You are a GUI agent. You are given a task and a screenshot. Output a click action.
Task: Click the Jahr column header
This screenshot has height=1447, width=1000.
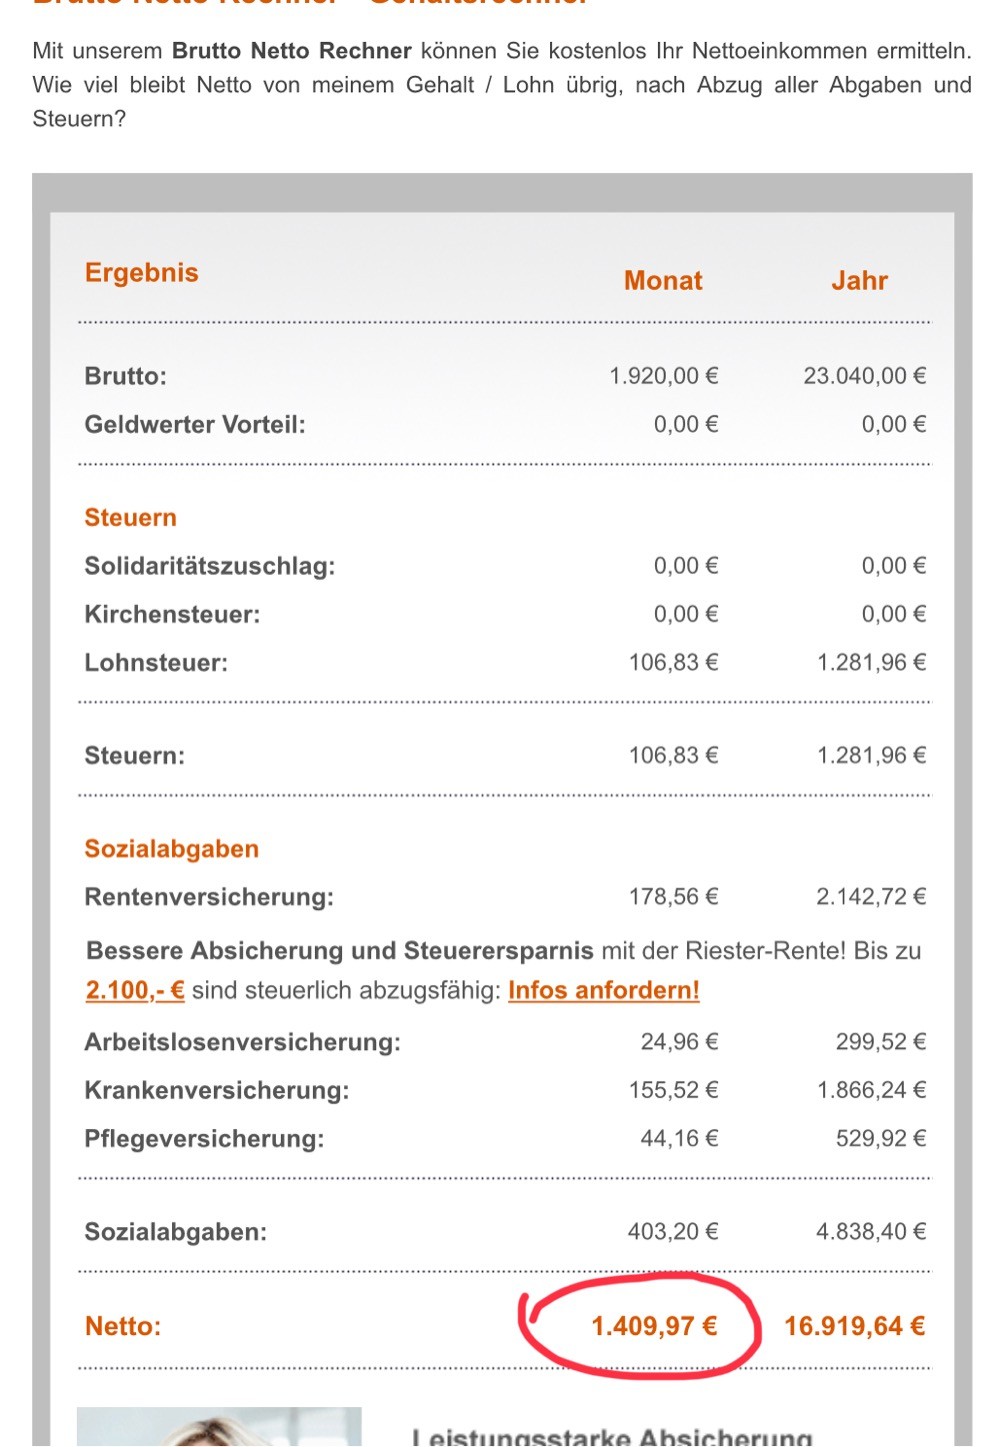pos(859,280)
